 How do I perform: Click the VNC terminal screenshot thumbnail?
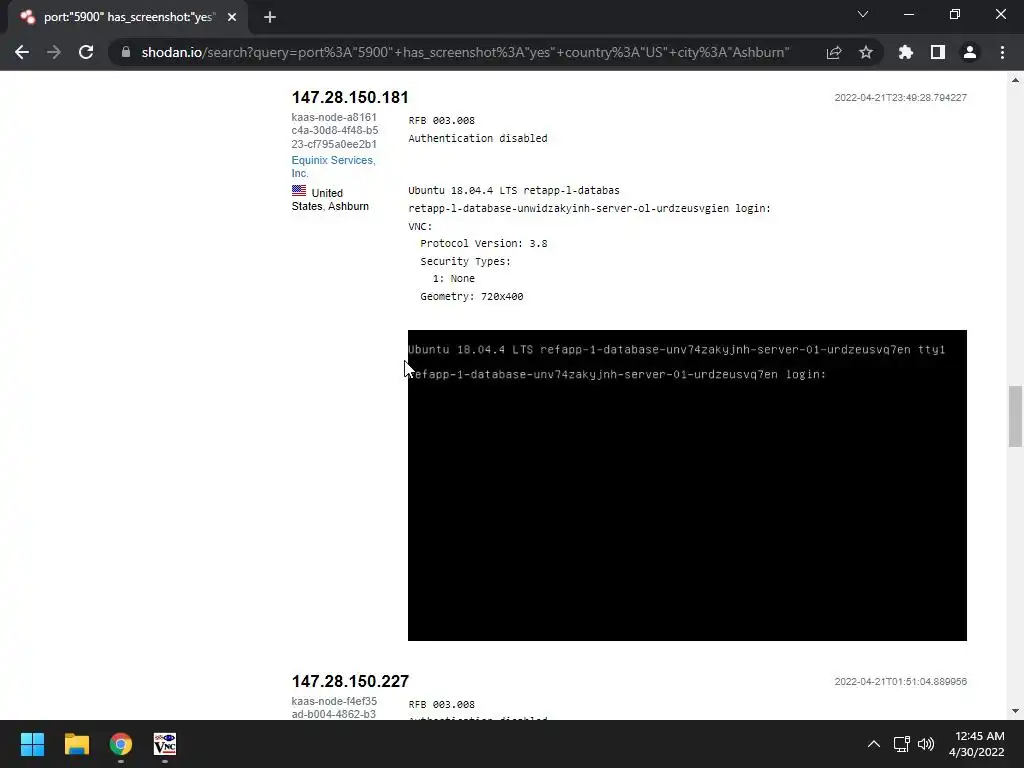[687, 485]
